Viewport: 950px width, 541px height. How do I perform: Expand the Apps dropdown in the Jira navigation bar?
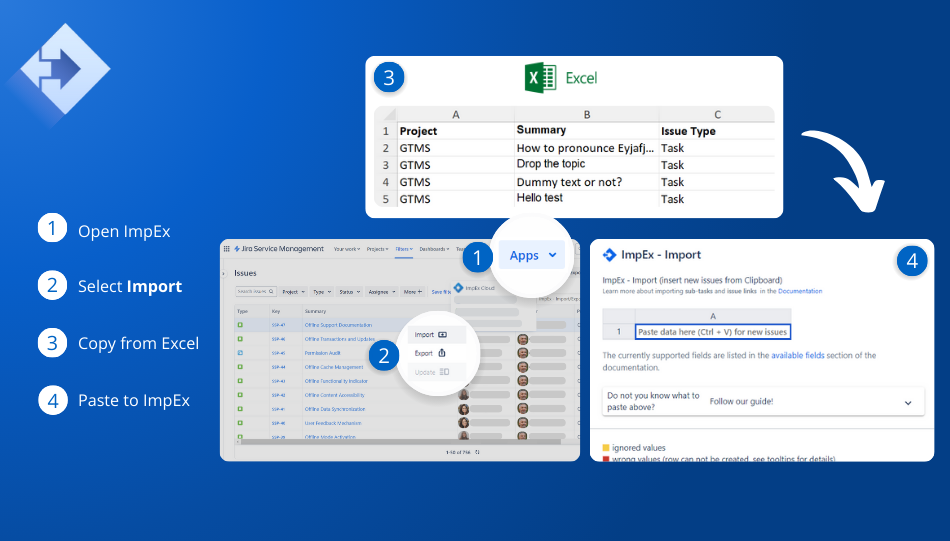pos(532,255)
